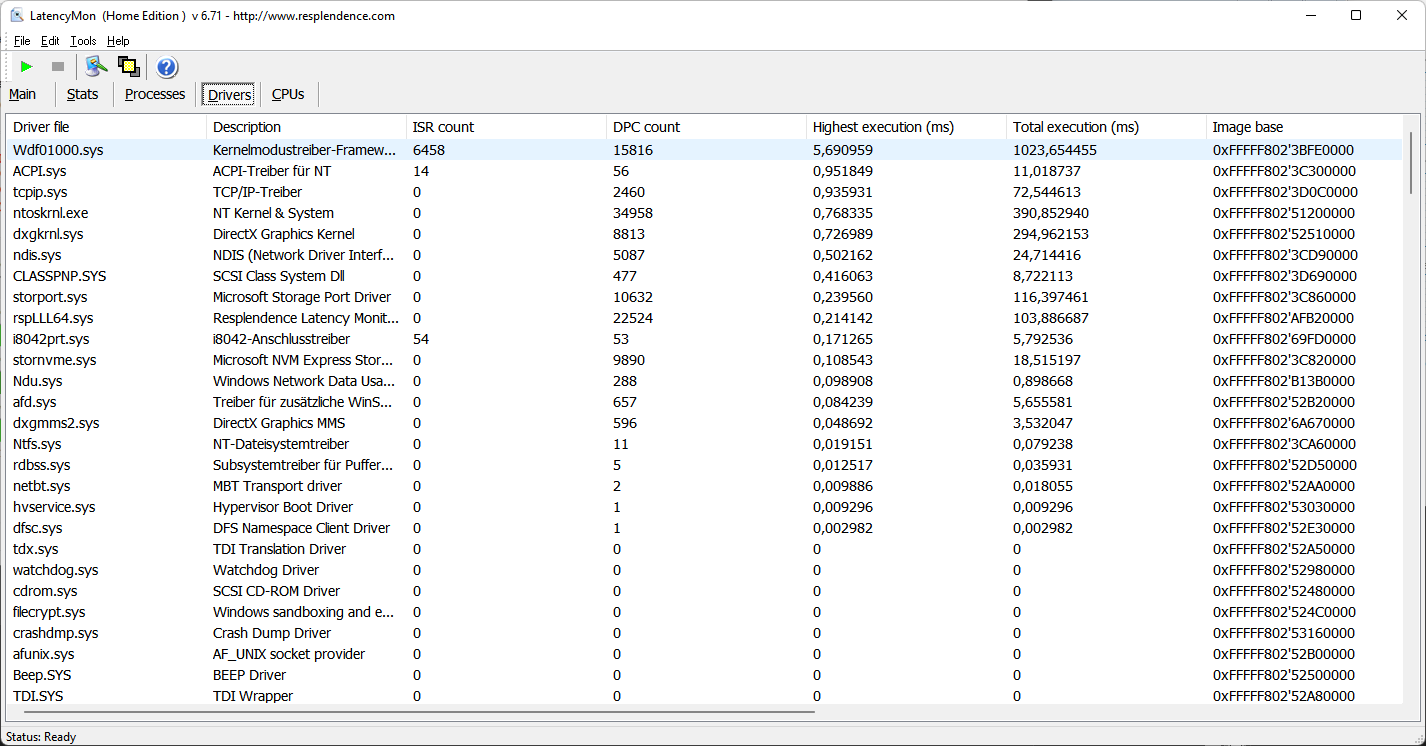Click the yellow overlapping squares toolbar icon
The image size is (1426, 746).
128,67
